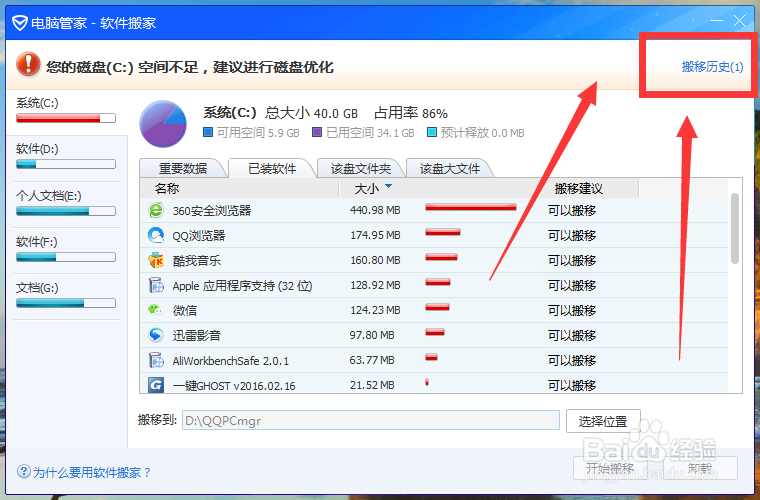760x500 pixels.
Task: Select the 迅雷影音 row name
Action: (197, 336)
